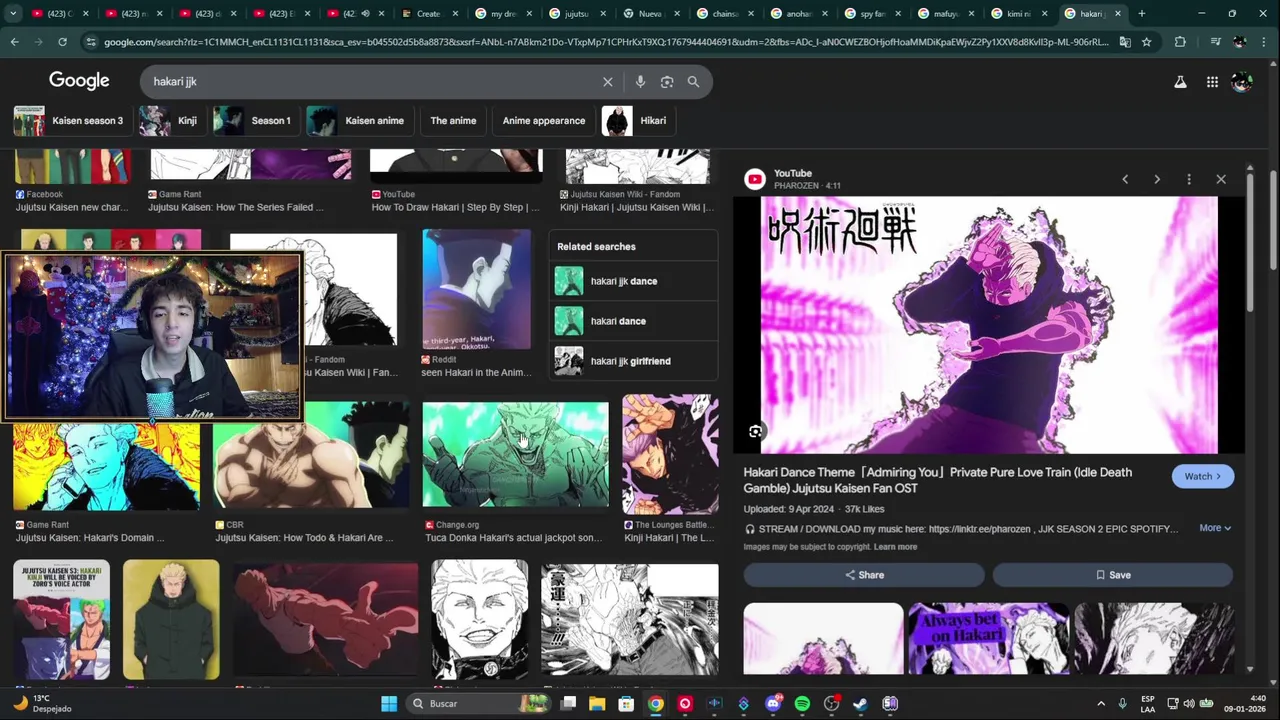Open the YouTube PHAROZEN source link
Viewport: 1280px width, 720px height.
pyautogui.click(x=793, y=179)
